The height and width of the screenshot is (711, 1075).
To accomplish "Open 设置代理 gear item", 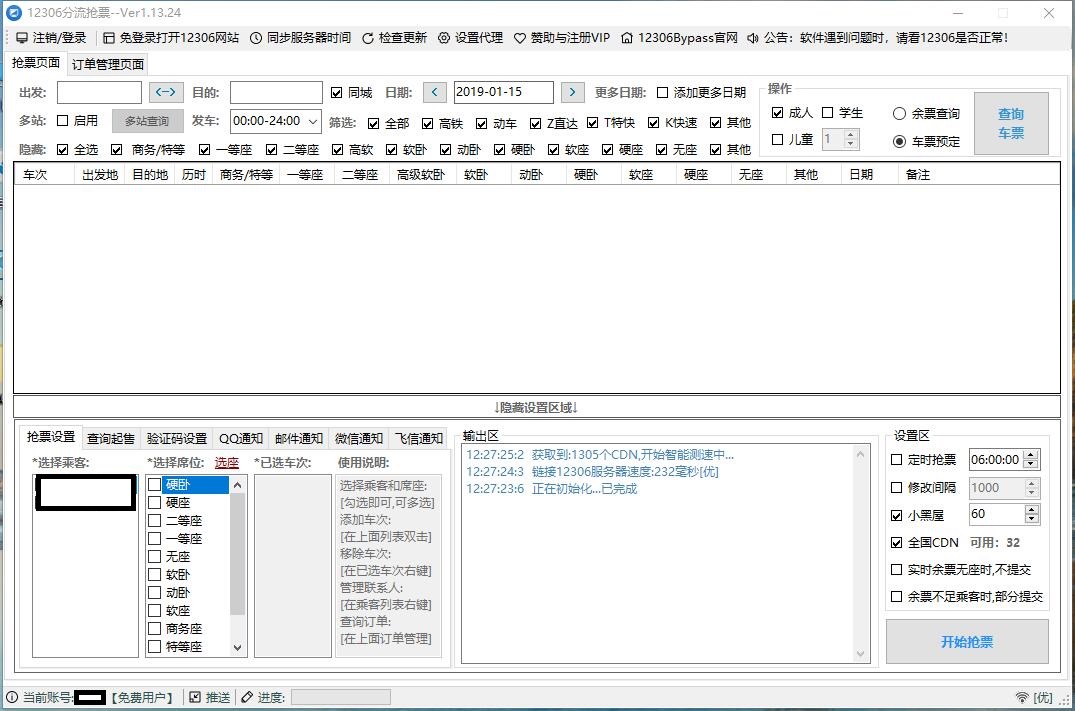I will point(470,38).
